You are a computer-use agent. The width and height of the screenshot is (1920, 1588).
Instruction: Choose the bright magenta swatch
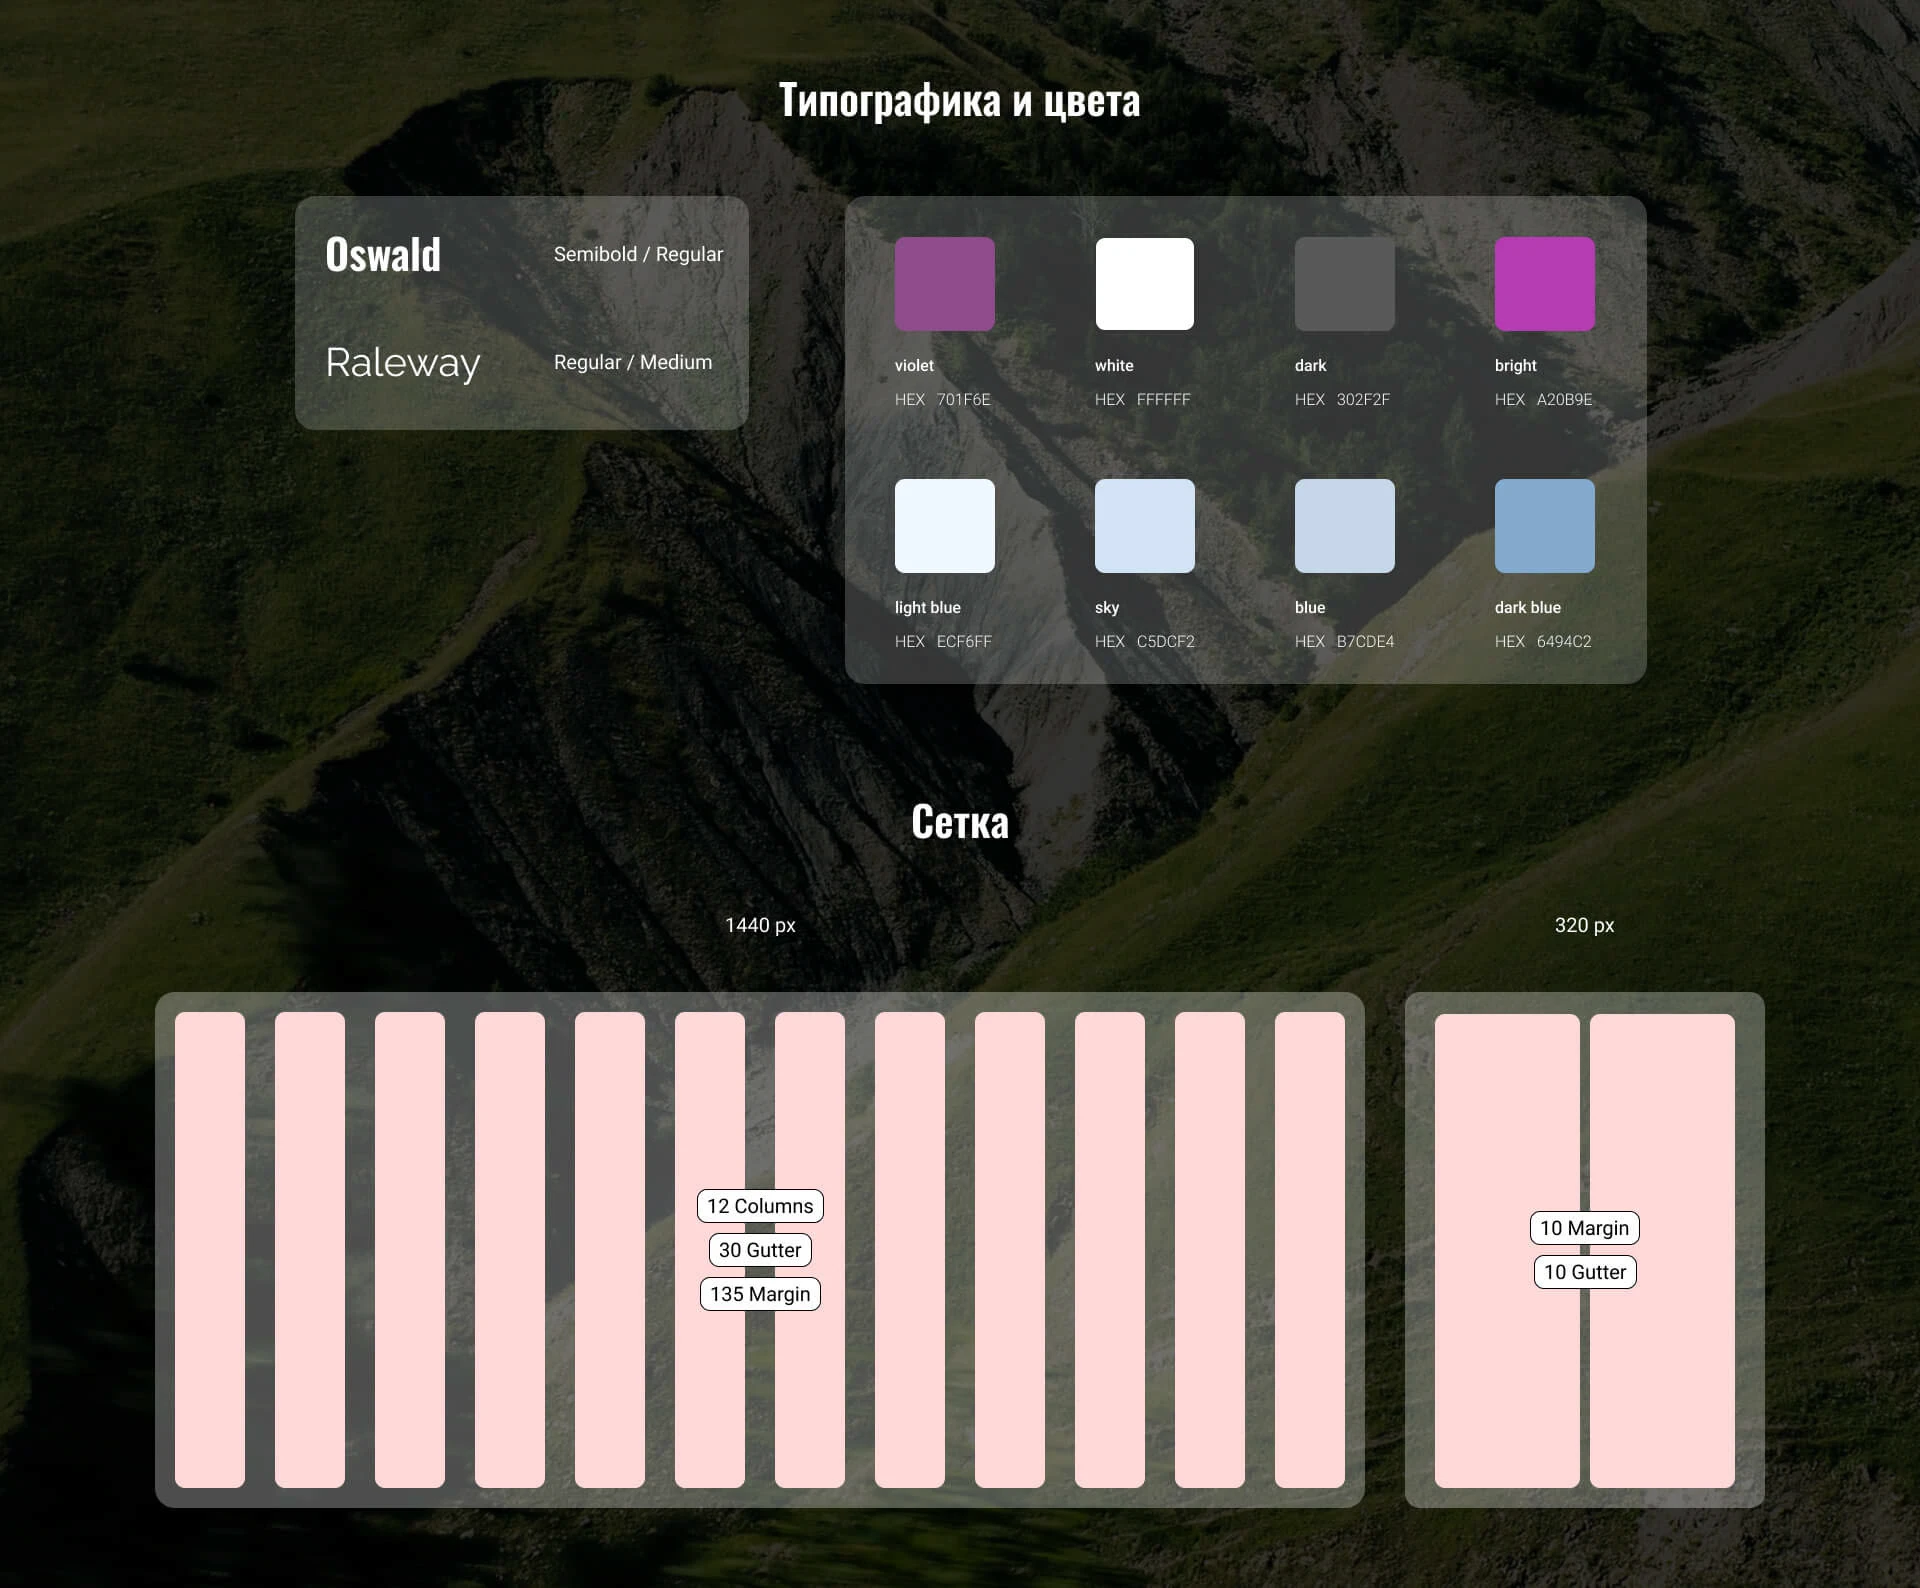point(1544,284)
